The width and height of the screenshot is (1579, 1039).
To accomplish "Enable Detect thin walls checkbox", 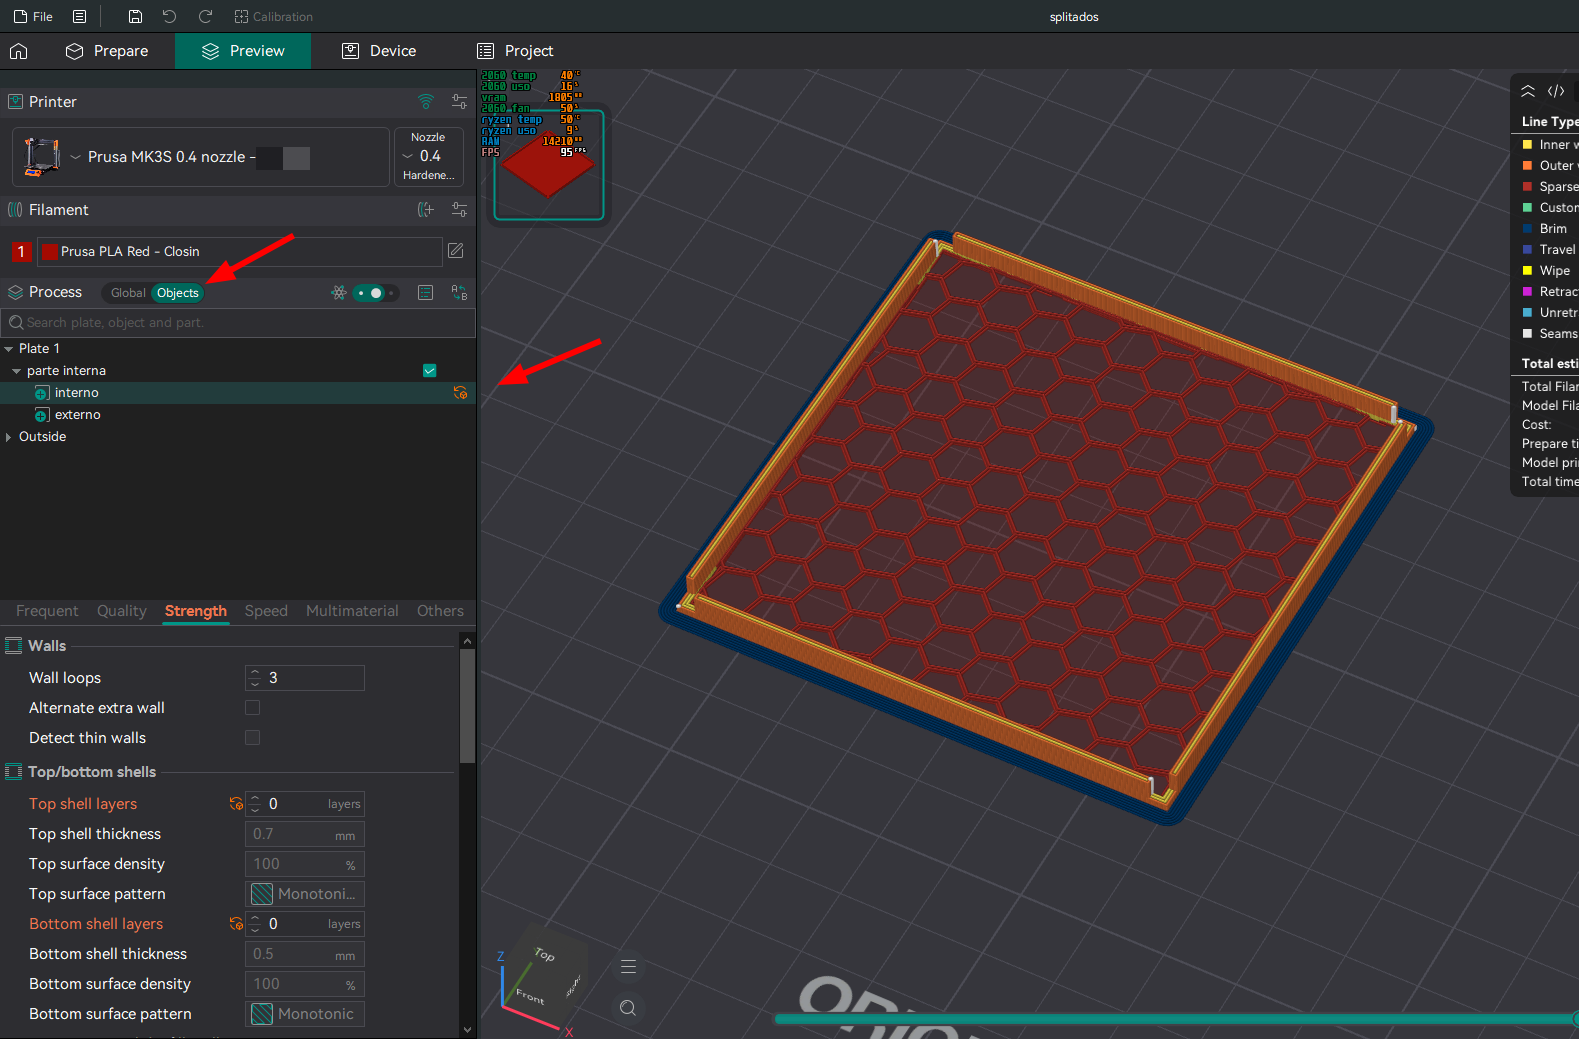I will tap(252, 738).
